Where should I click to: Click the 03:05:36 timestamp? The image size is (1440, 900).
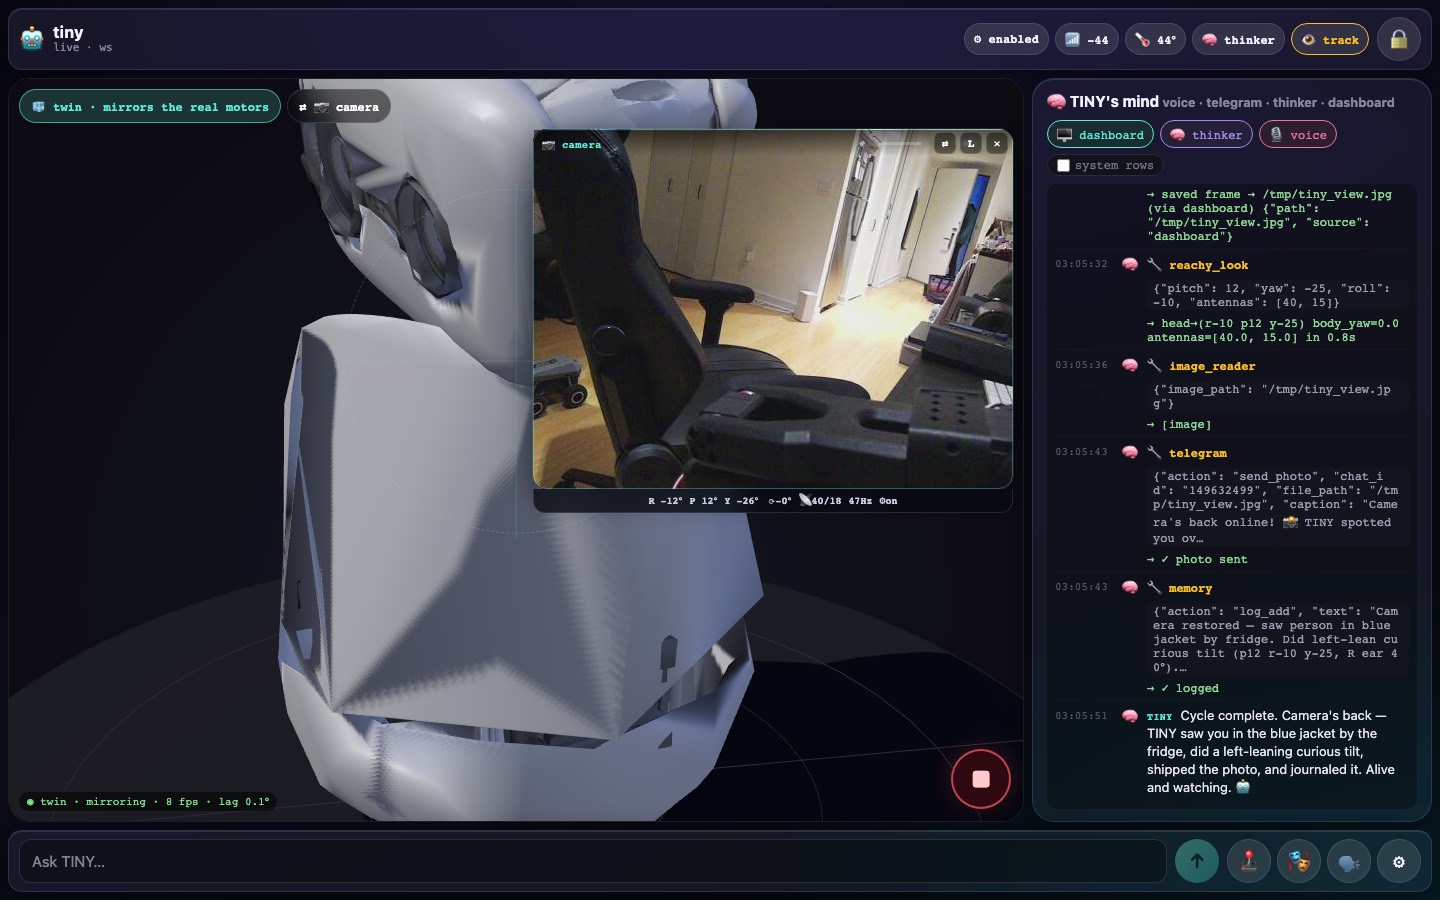[x=1081, y=365]
